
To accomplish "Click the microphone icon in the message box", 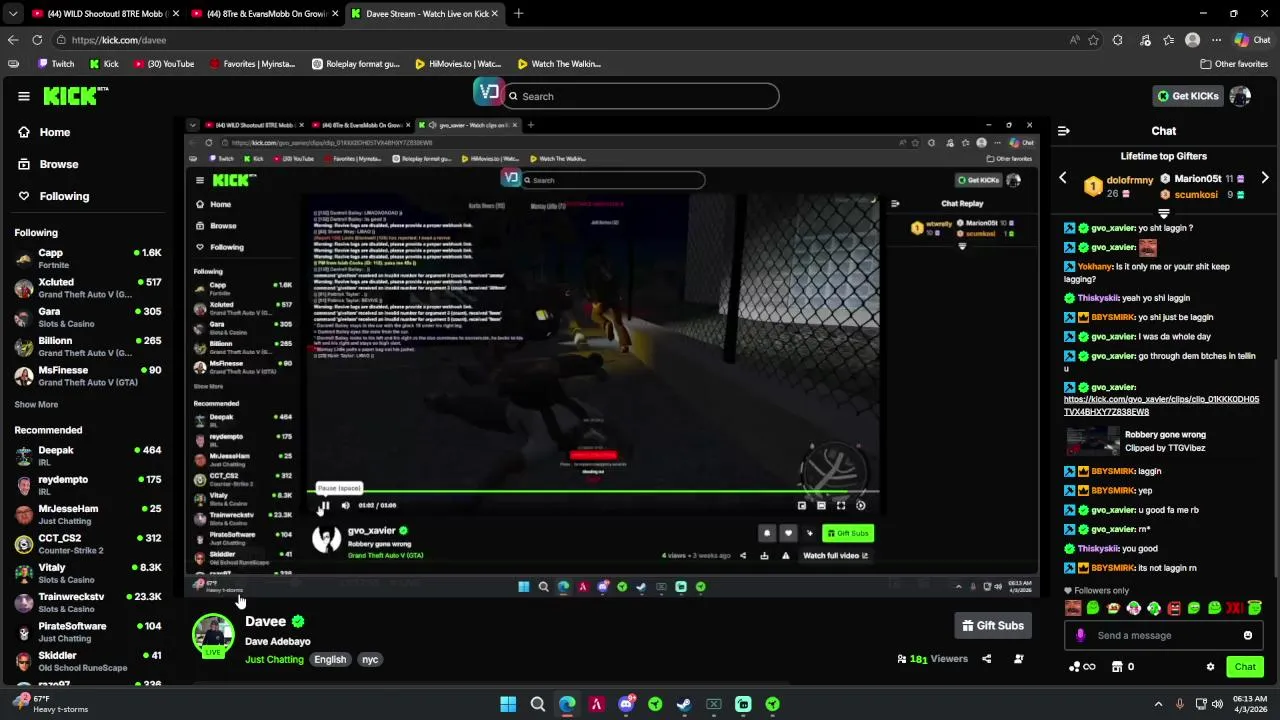I will pos(1080,635).
